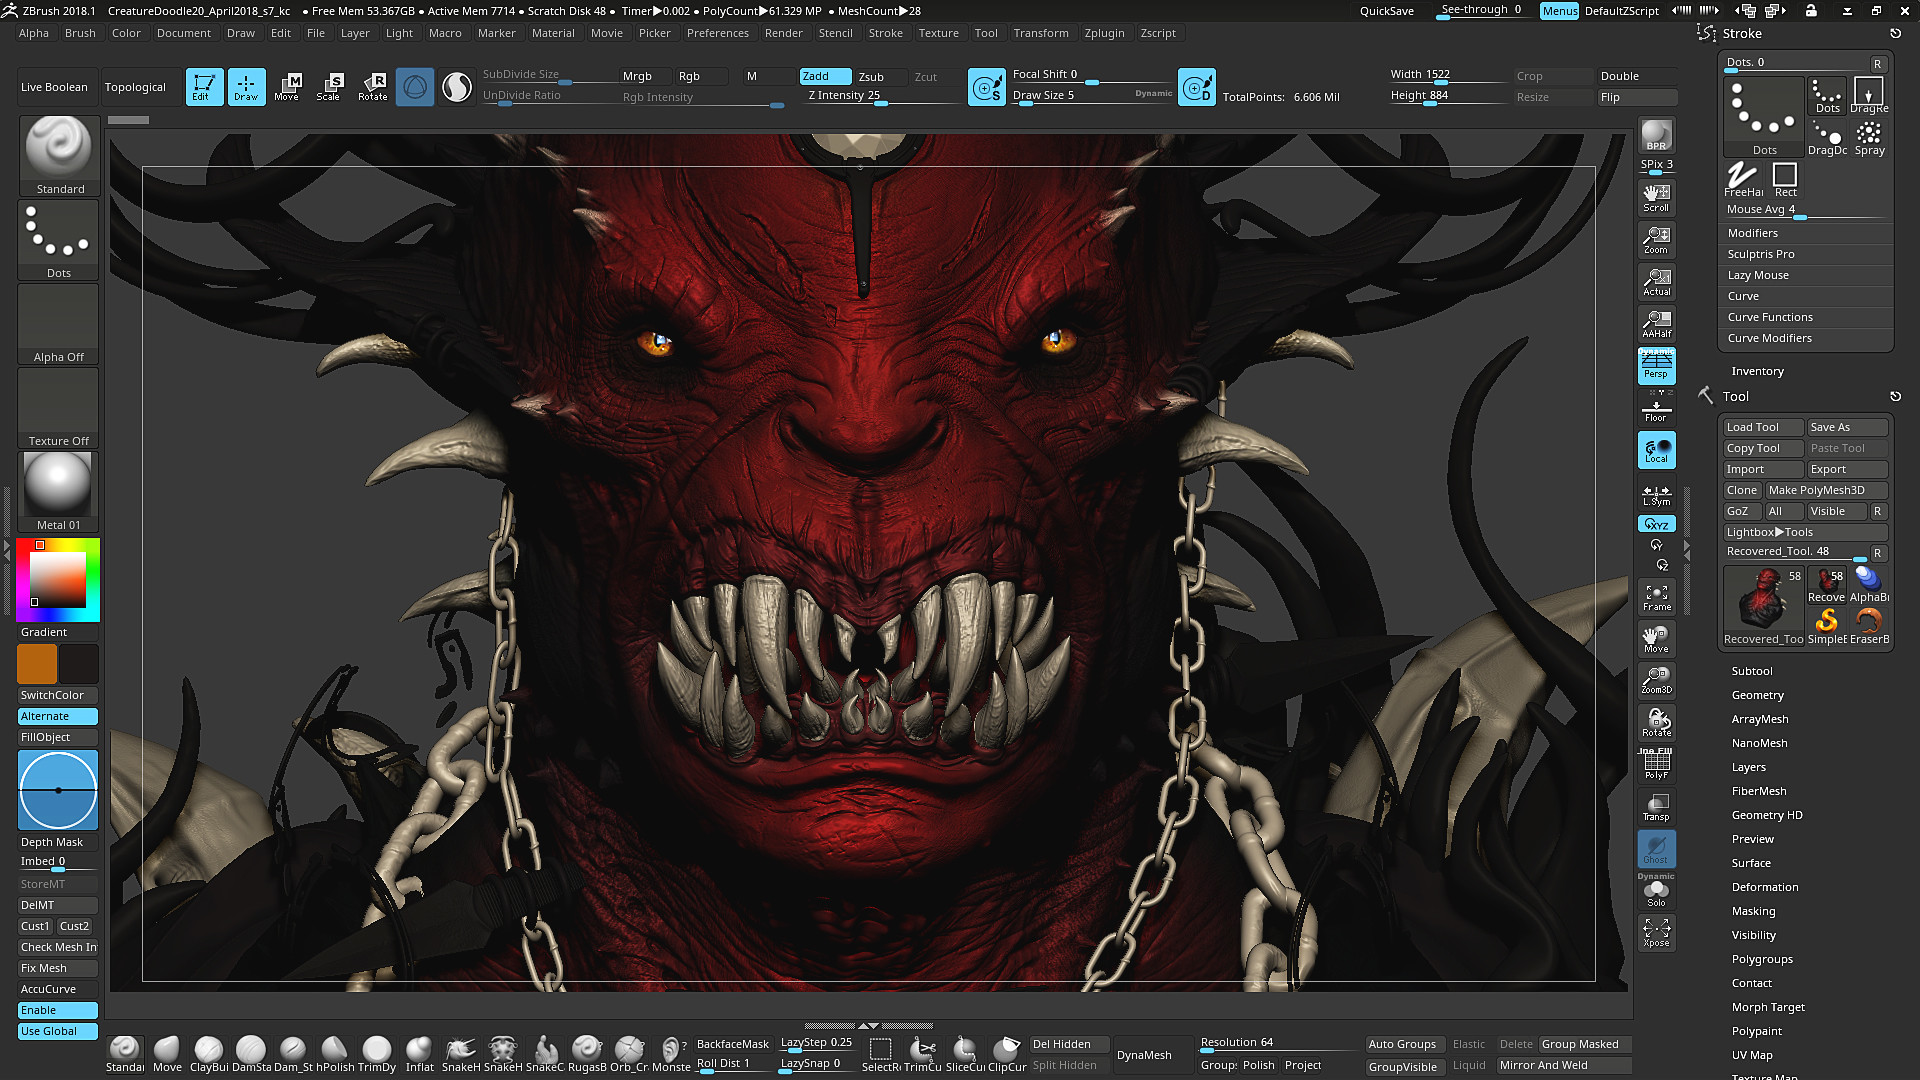The height and width of the screenshot is (1080, 1920).
Task: Expand the Polygroups section
Action: coord(1762,959)
